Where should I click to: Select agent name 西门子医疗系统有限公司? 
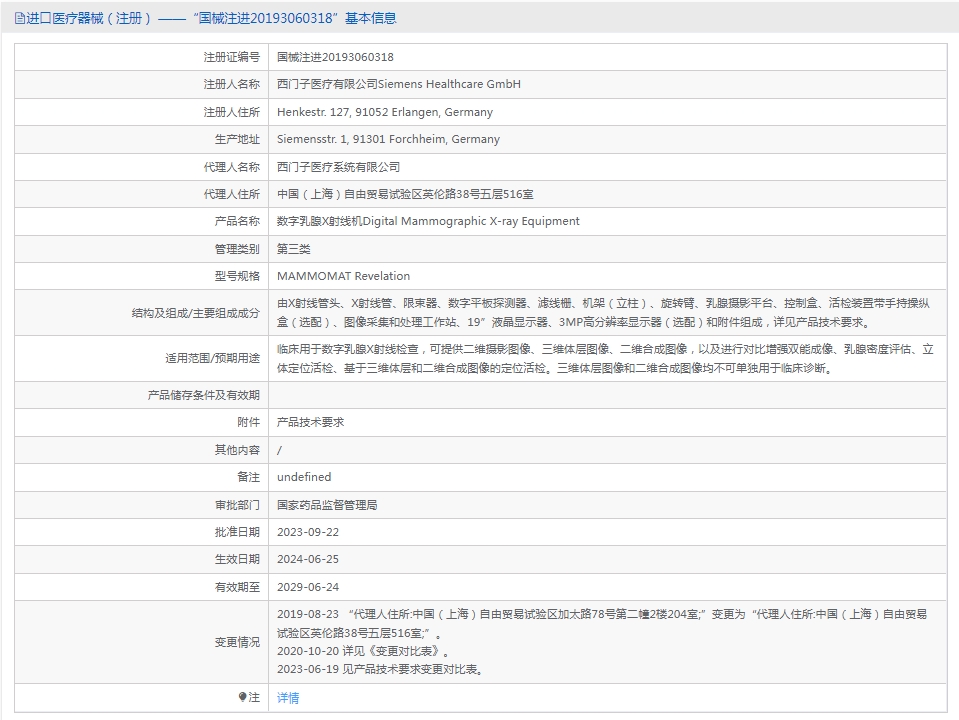[x=338, y=167]
